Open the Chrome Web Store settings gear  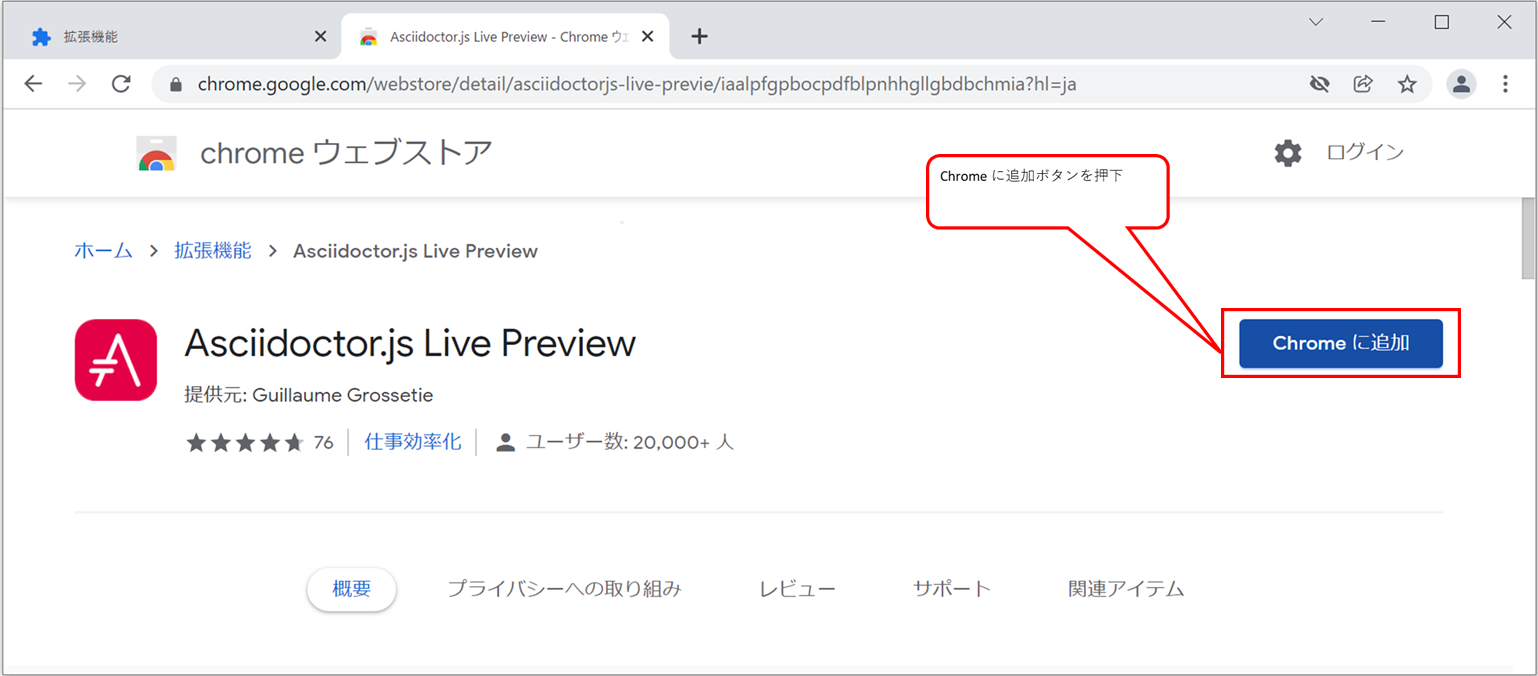(1287, 152)
